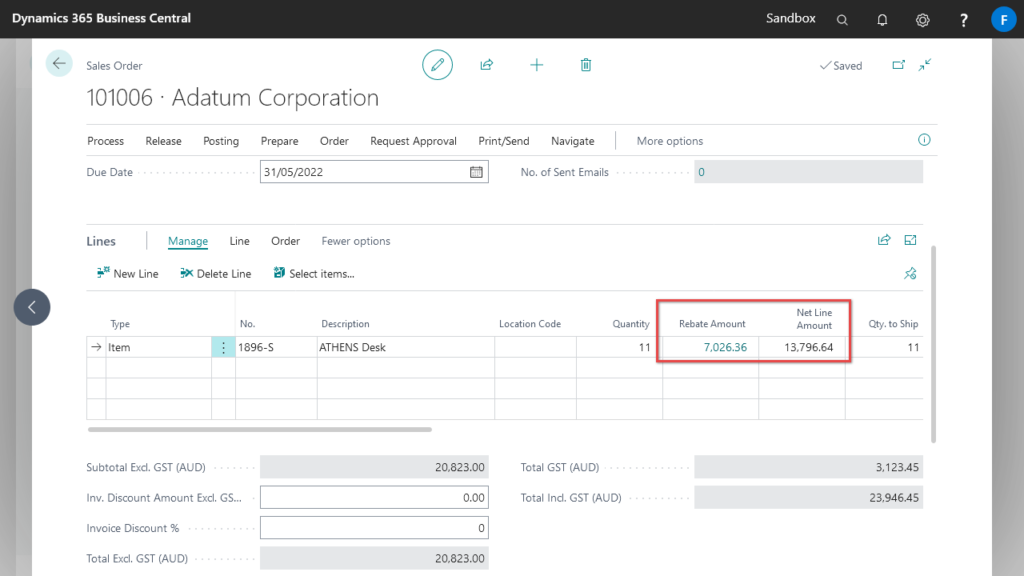The height and width of the screenshot is (576, 1024).
Task: Click the previous record chevron button
Action: click(x=32, y=307)
